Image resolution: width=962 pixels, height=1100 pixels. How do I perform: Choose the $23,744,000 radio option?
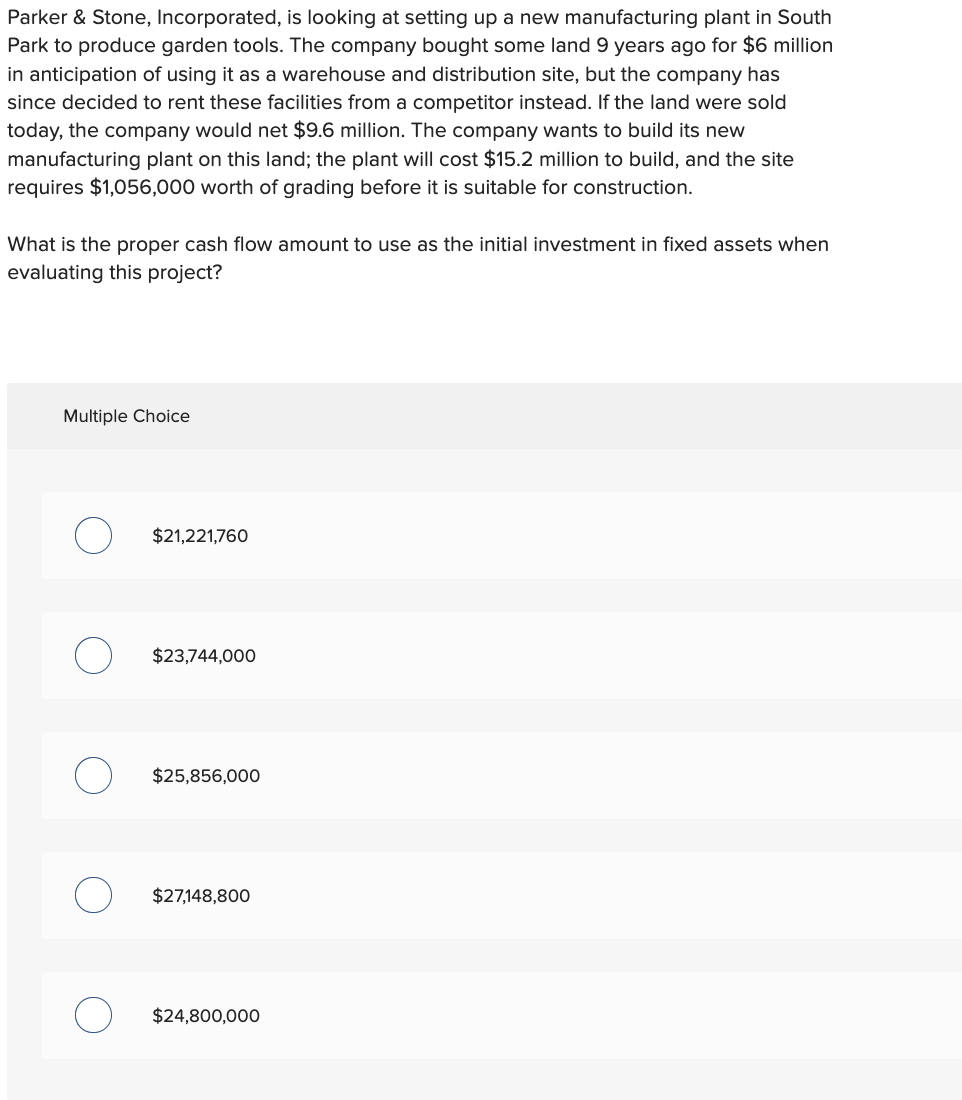pos(93,656)
